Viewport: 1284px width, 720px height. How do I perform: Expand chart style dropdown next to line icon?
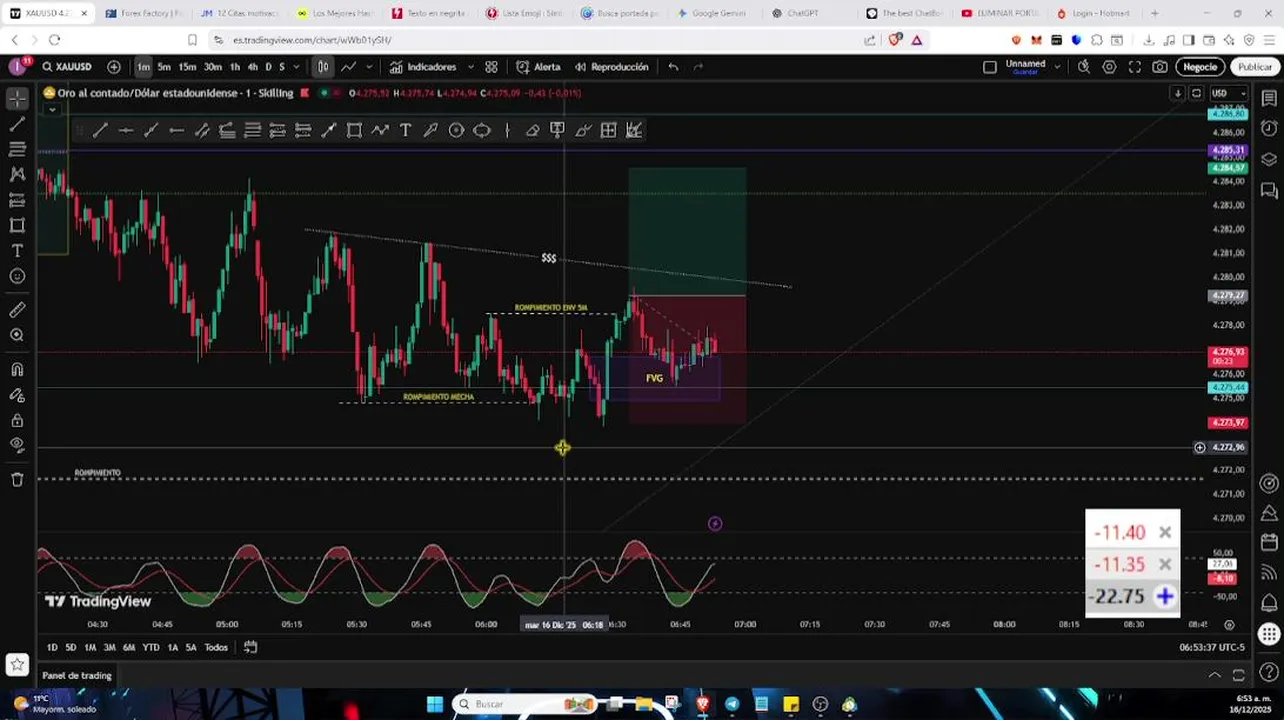click(369, 67)
